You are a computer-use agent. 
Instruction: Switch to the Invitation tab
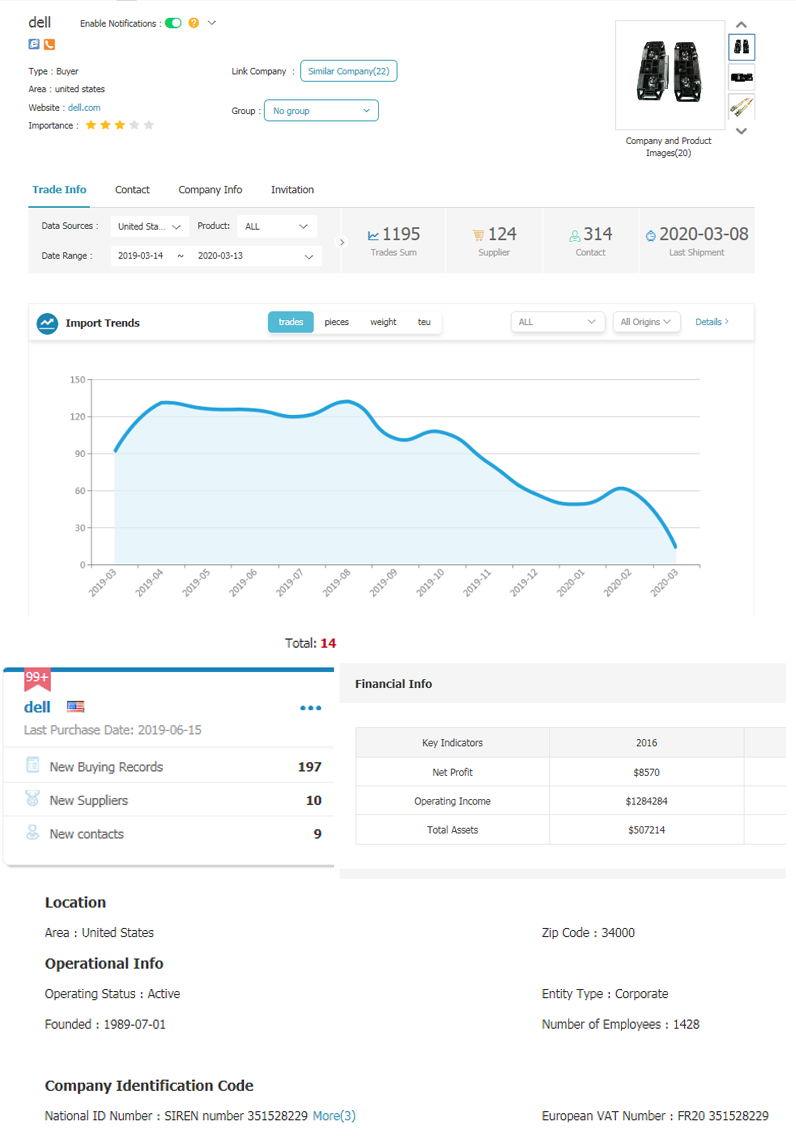coord(292,190)
